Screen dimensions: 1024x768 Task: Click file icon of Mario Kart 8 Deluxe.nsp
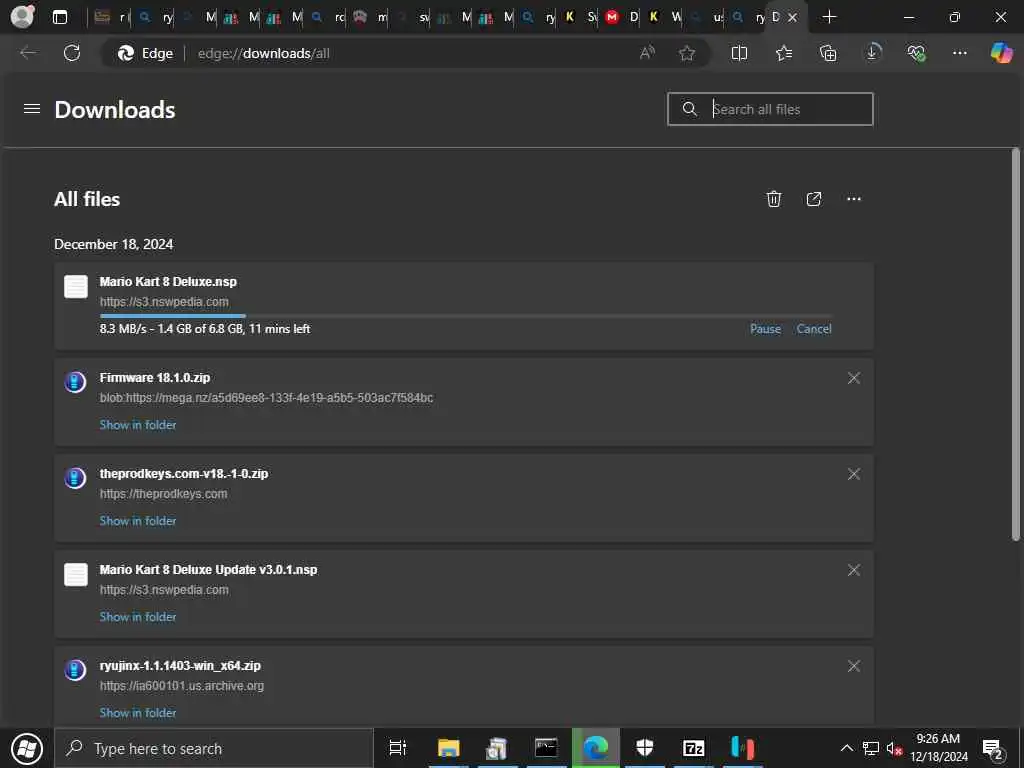[x=76, y=286]
